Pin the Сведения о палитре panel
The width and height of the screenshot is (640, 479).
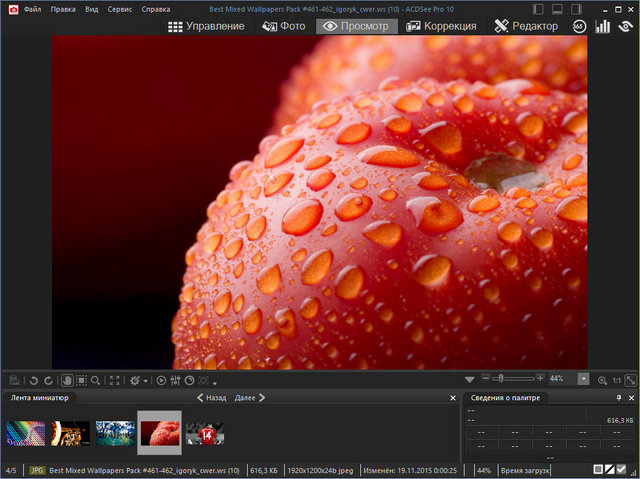(619, 398)
